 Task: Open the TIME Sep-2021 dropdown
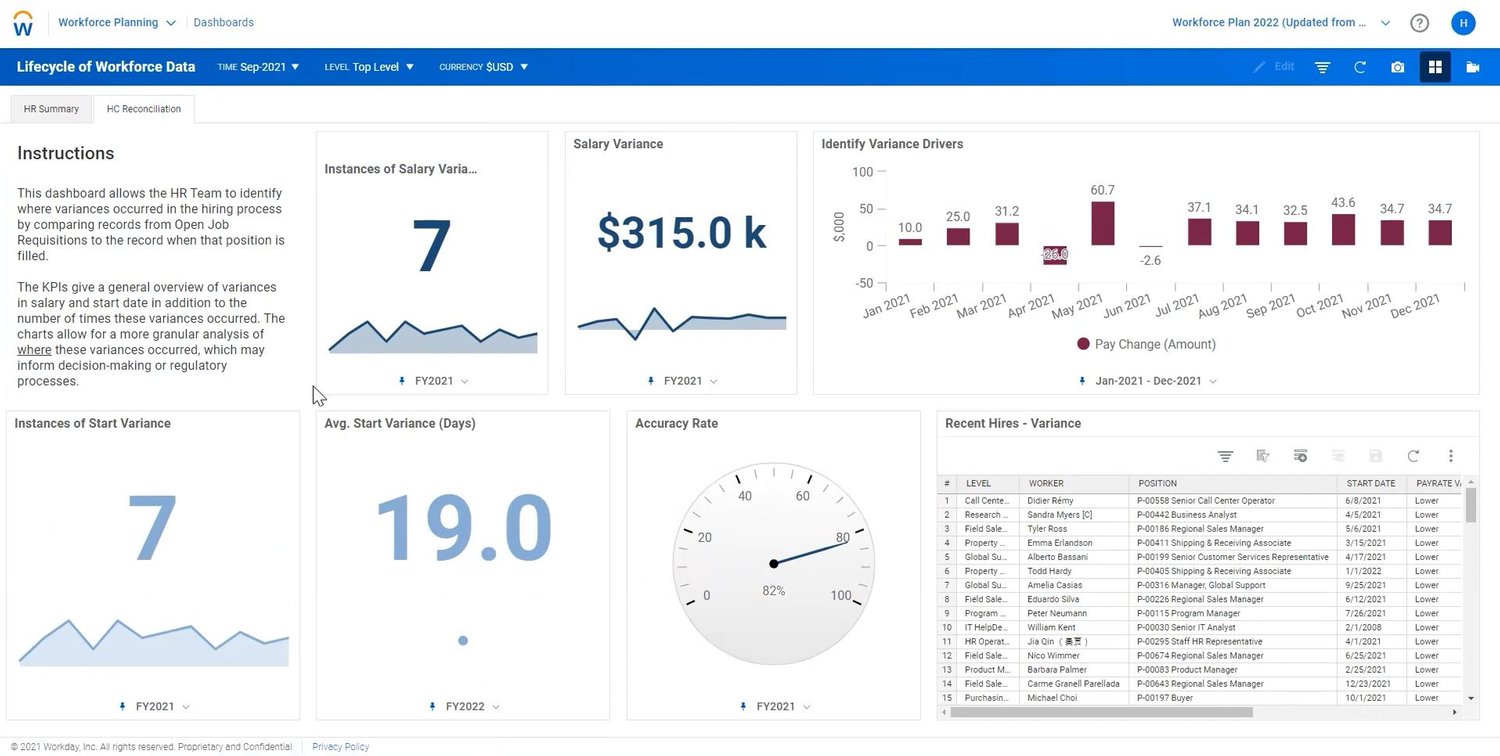(257, 67)
